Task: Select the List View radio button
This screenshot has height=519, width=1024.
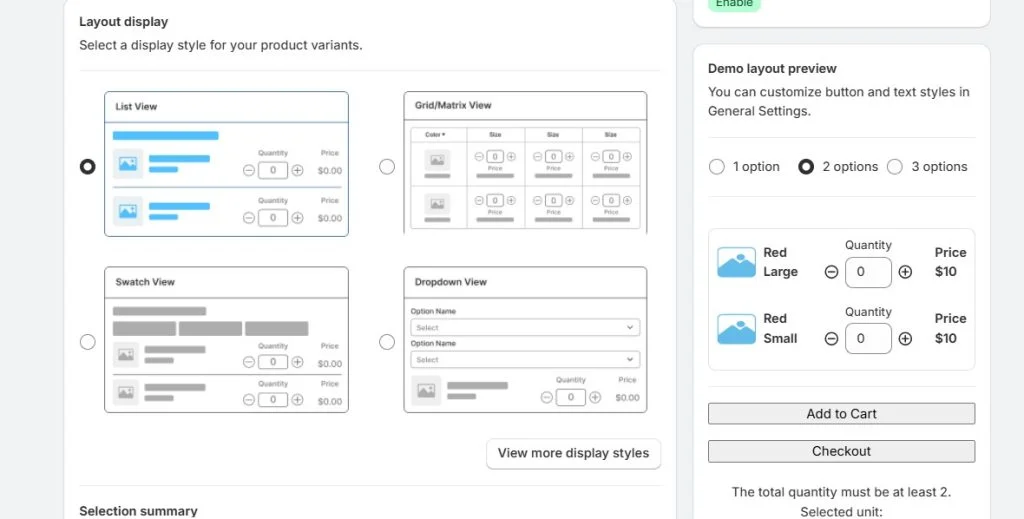Action: pos(88,166)
